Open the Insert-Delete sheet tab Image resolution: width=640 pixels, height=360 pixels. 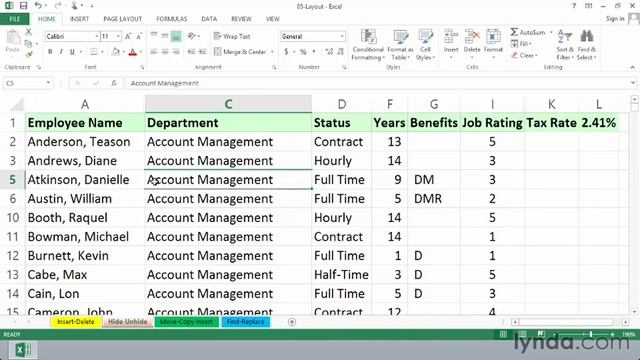[x=76, y=322]
